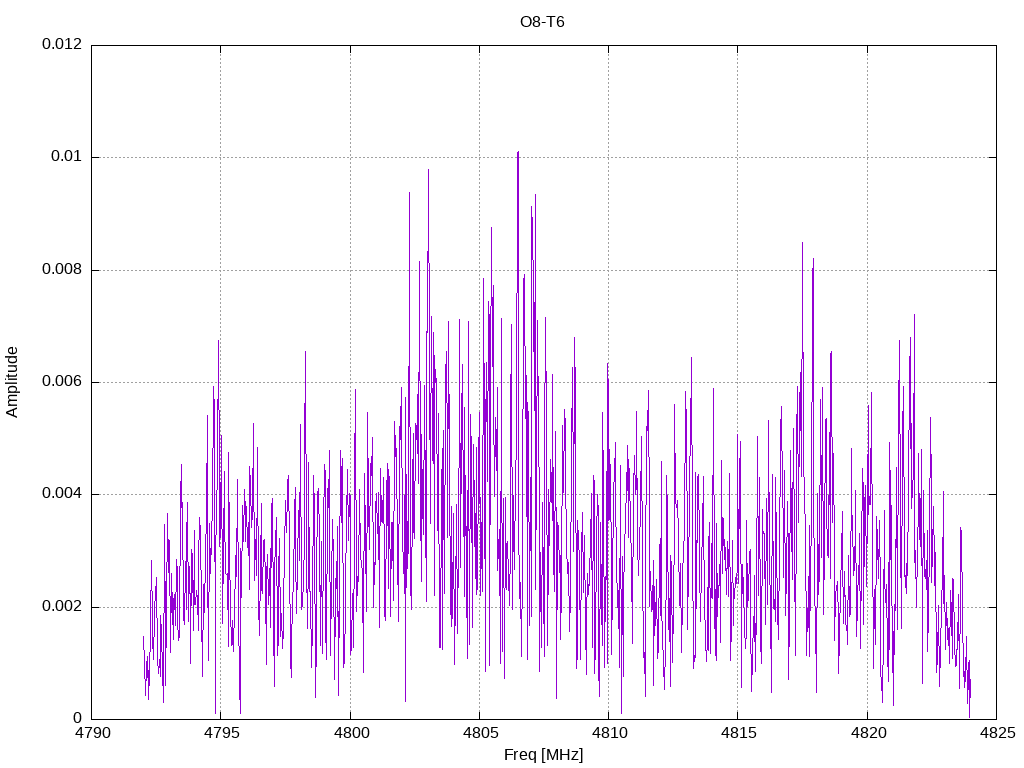The height and width of the screenshot is (768, 1024).
Task: Click the x-axis tick label 4790
Action: pos(91,733)
